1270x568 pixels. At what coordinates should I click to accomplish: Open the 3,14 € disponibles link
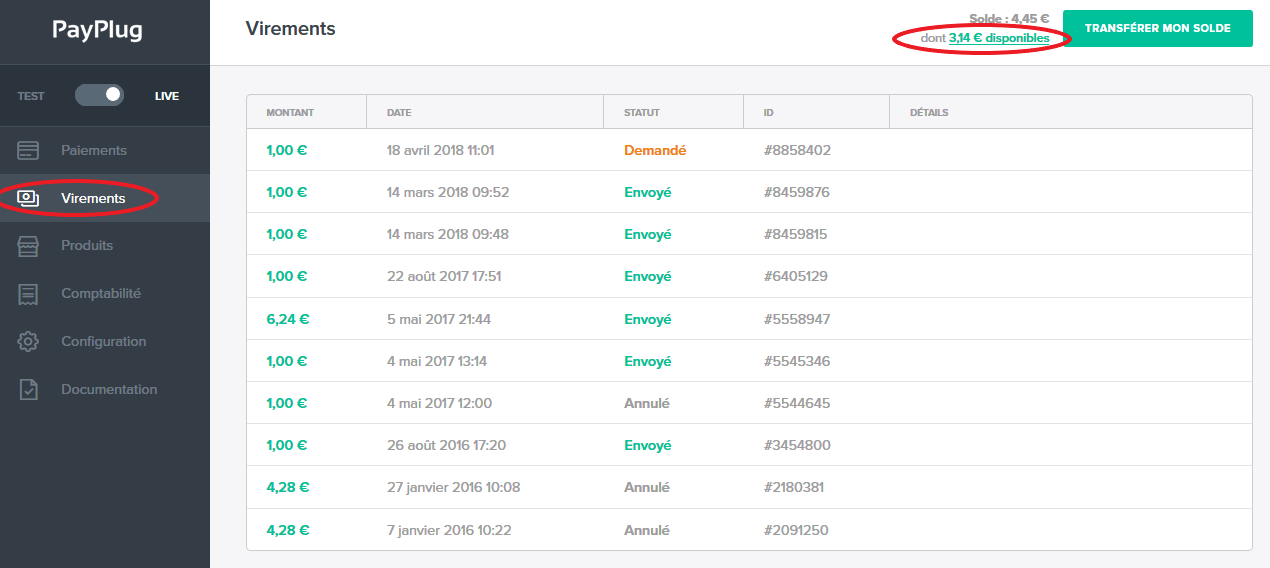point(998,38)
